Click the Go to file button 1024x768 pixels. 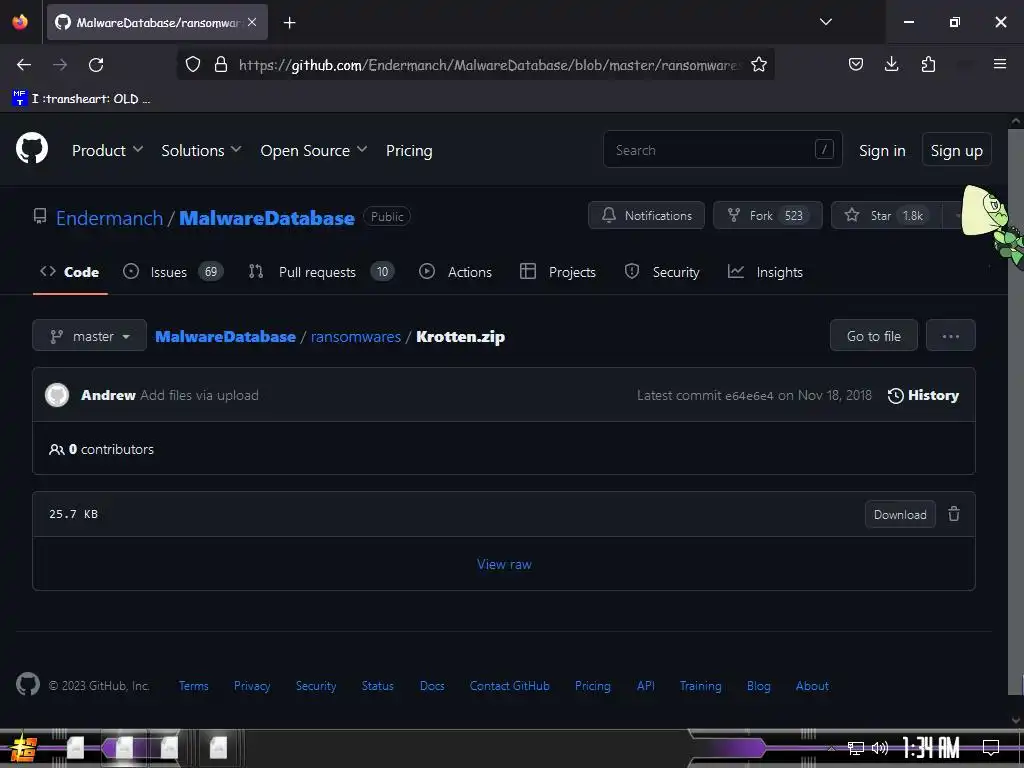click(873, 336)
